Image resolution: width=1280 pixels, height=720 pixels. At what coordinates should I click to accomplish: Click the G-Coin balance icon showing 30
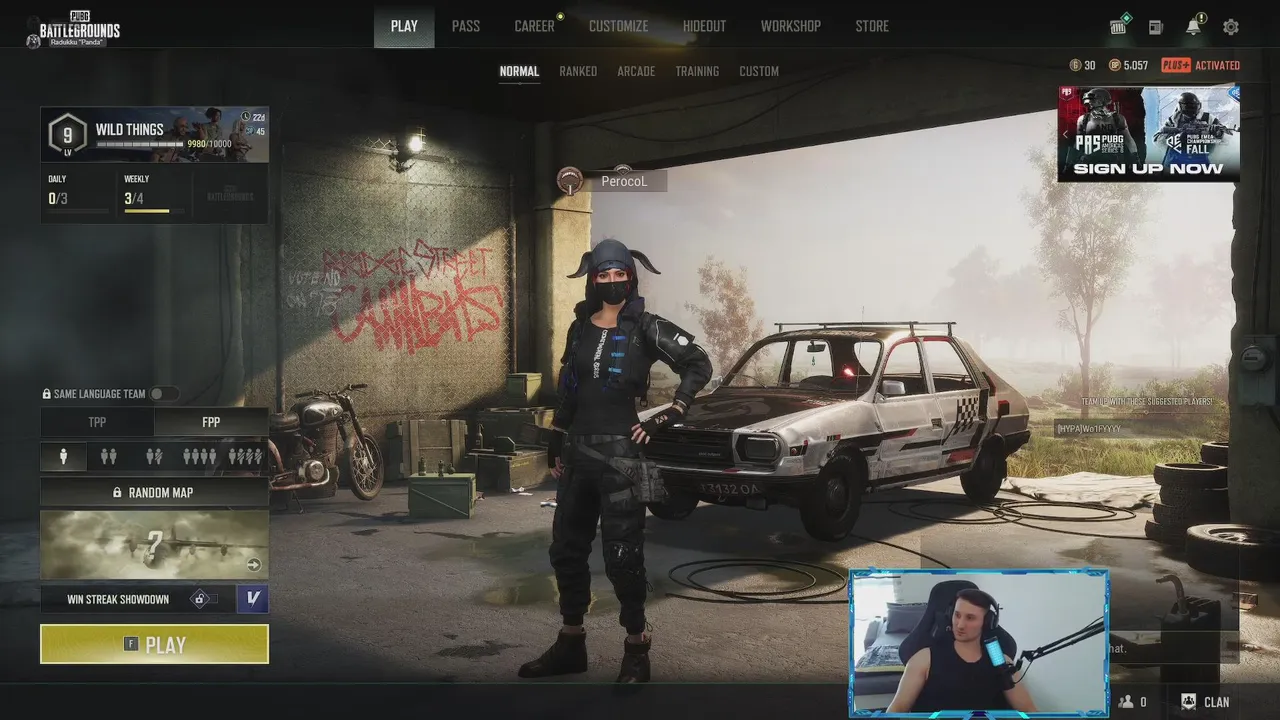1076,65
